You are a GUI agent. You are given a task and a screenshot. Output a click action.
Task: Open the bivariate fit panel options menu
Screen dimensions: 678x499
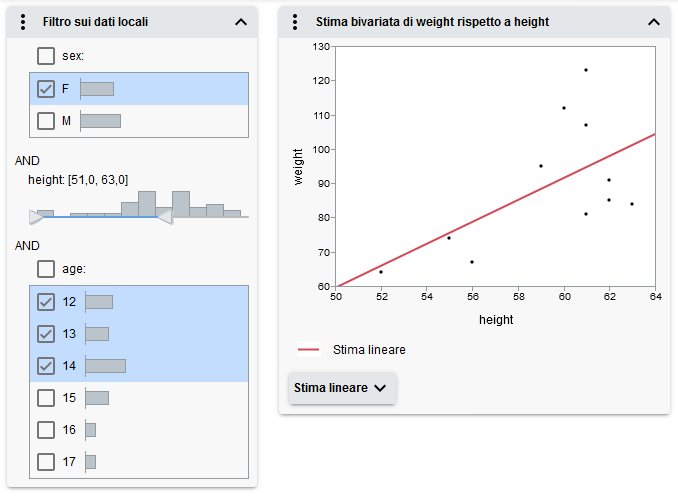(x=296, y=21)
